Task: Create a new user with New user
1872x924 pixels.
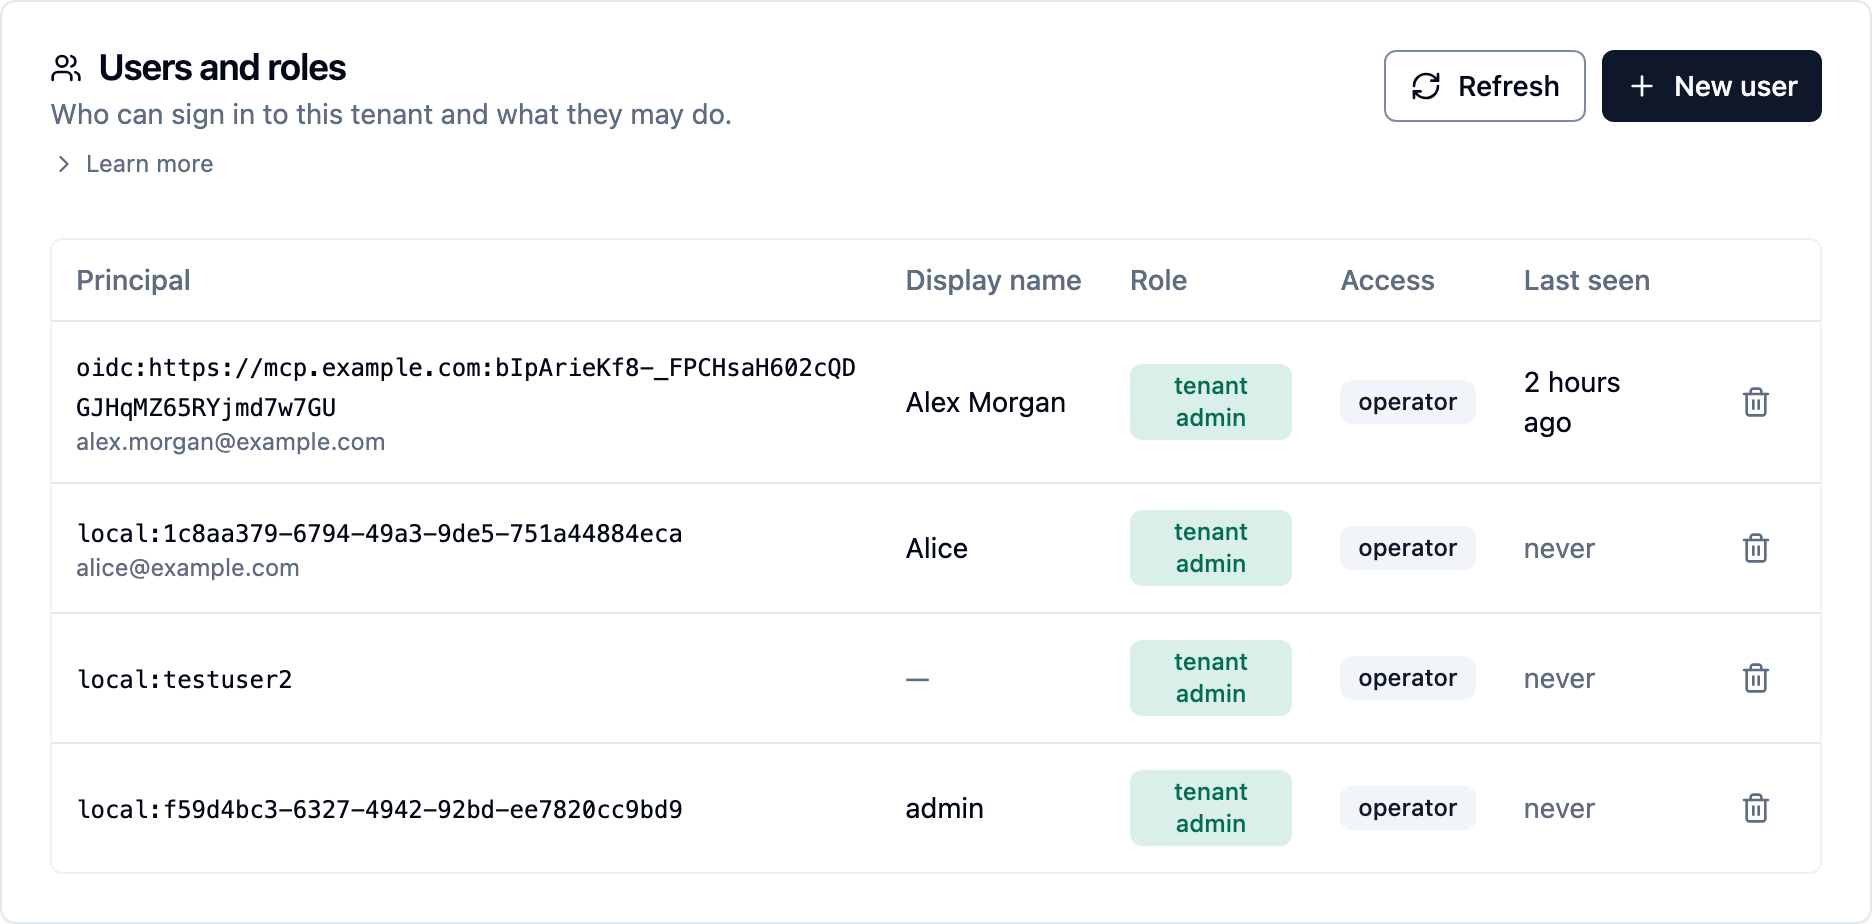Action: pyautogui.click(x=1711, y=86)
